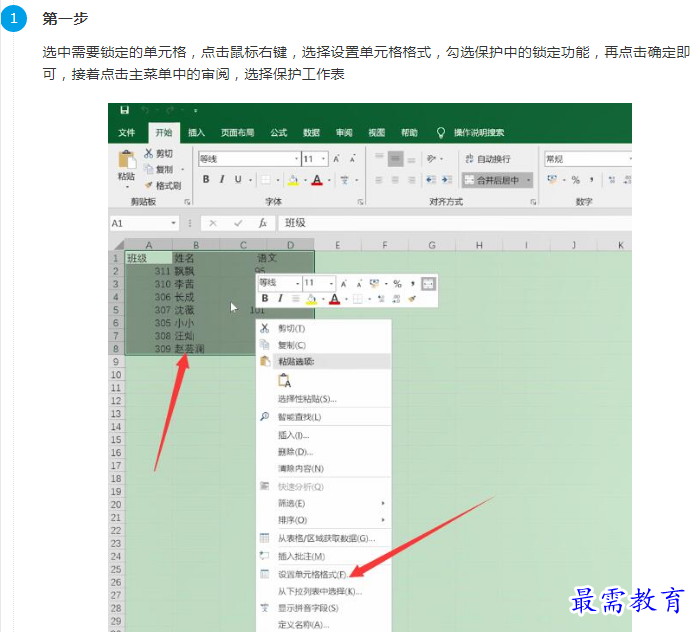The image size is (693, 632).
Task: Open the ribbon font size dropdown
Action: click(x=324, y=159)
